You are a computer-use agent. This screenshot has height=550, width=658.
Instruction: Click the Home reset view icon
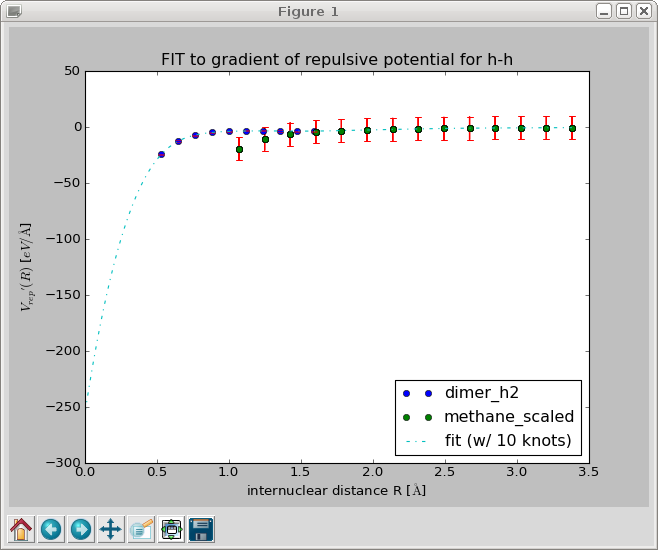click(21, 528)
